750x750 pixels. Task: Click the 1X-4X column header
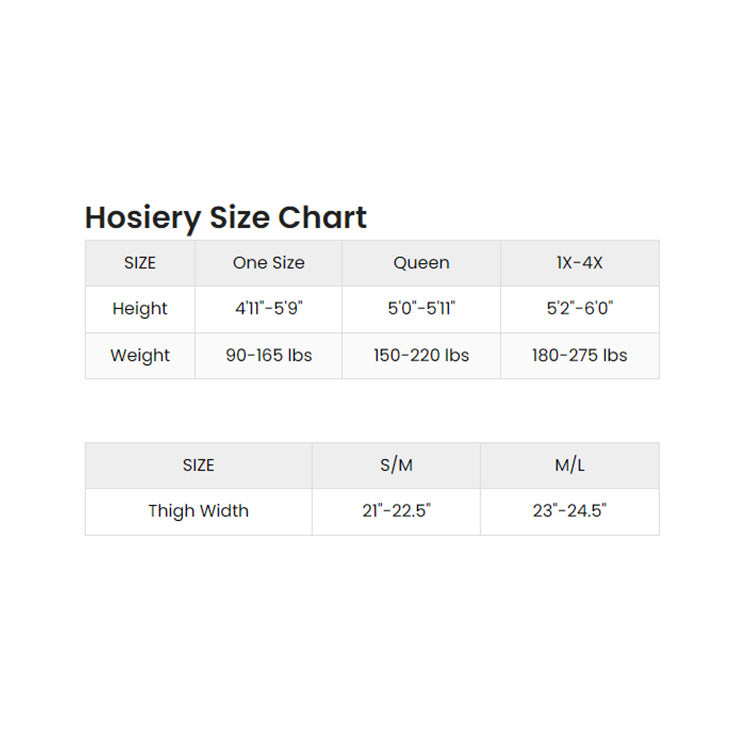coord(580,263)
